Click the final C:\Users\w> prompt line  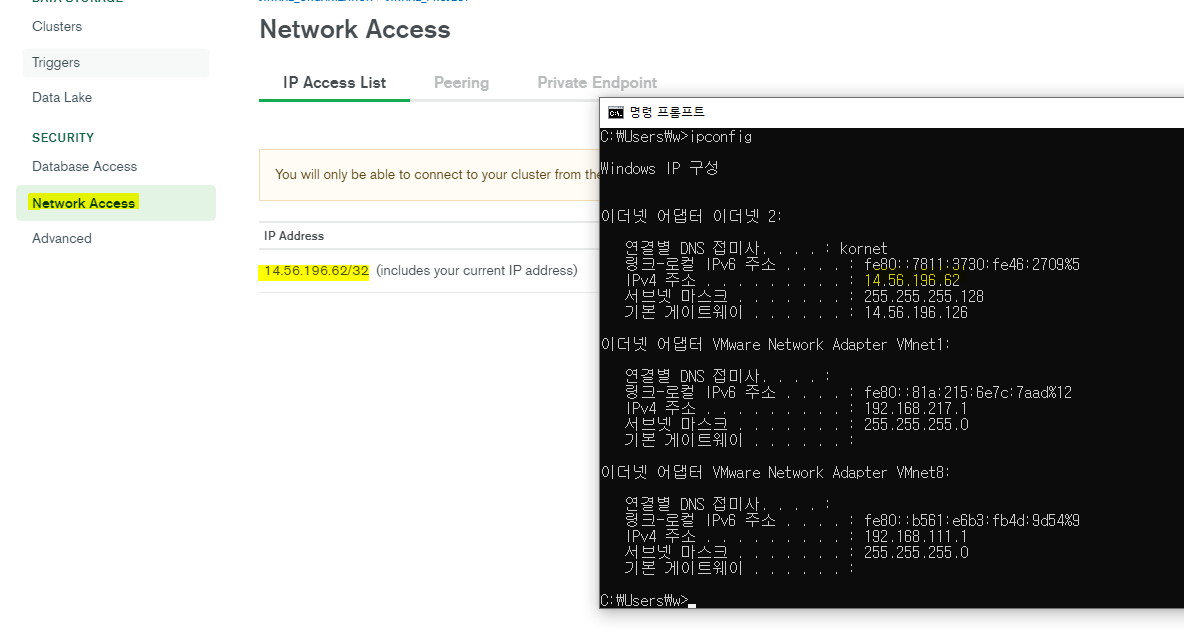pyautogui.click(x=648, y=601)
